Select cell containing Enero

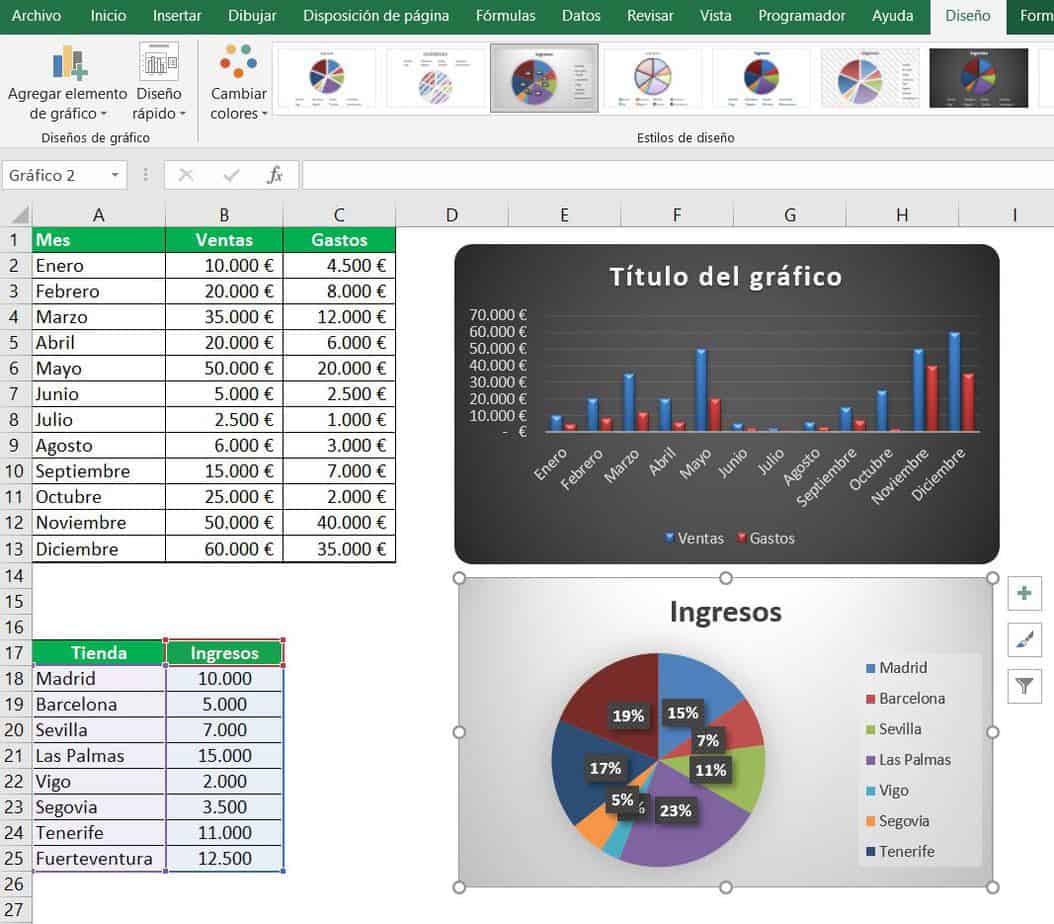tap(98, 265)
